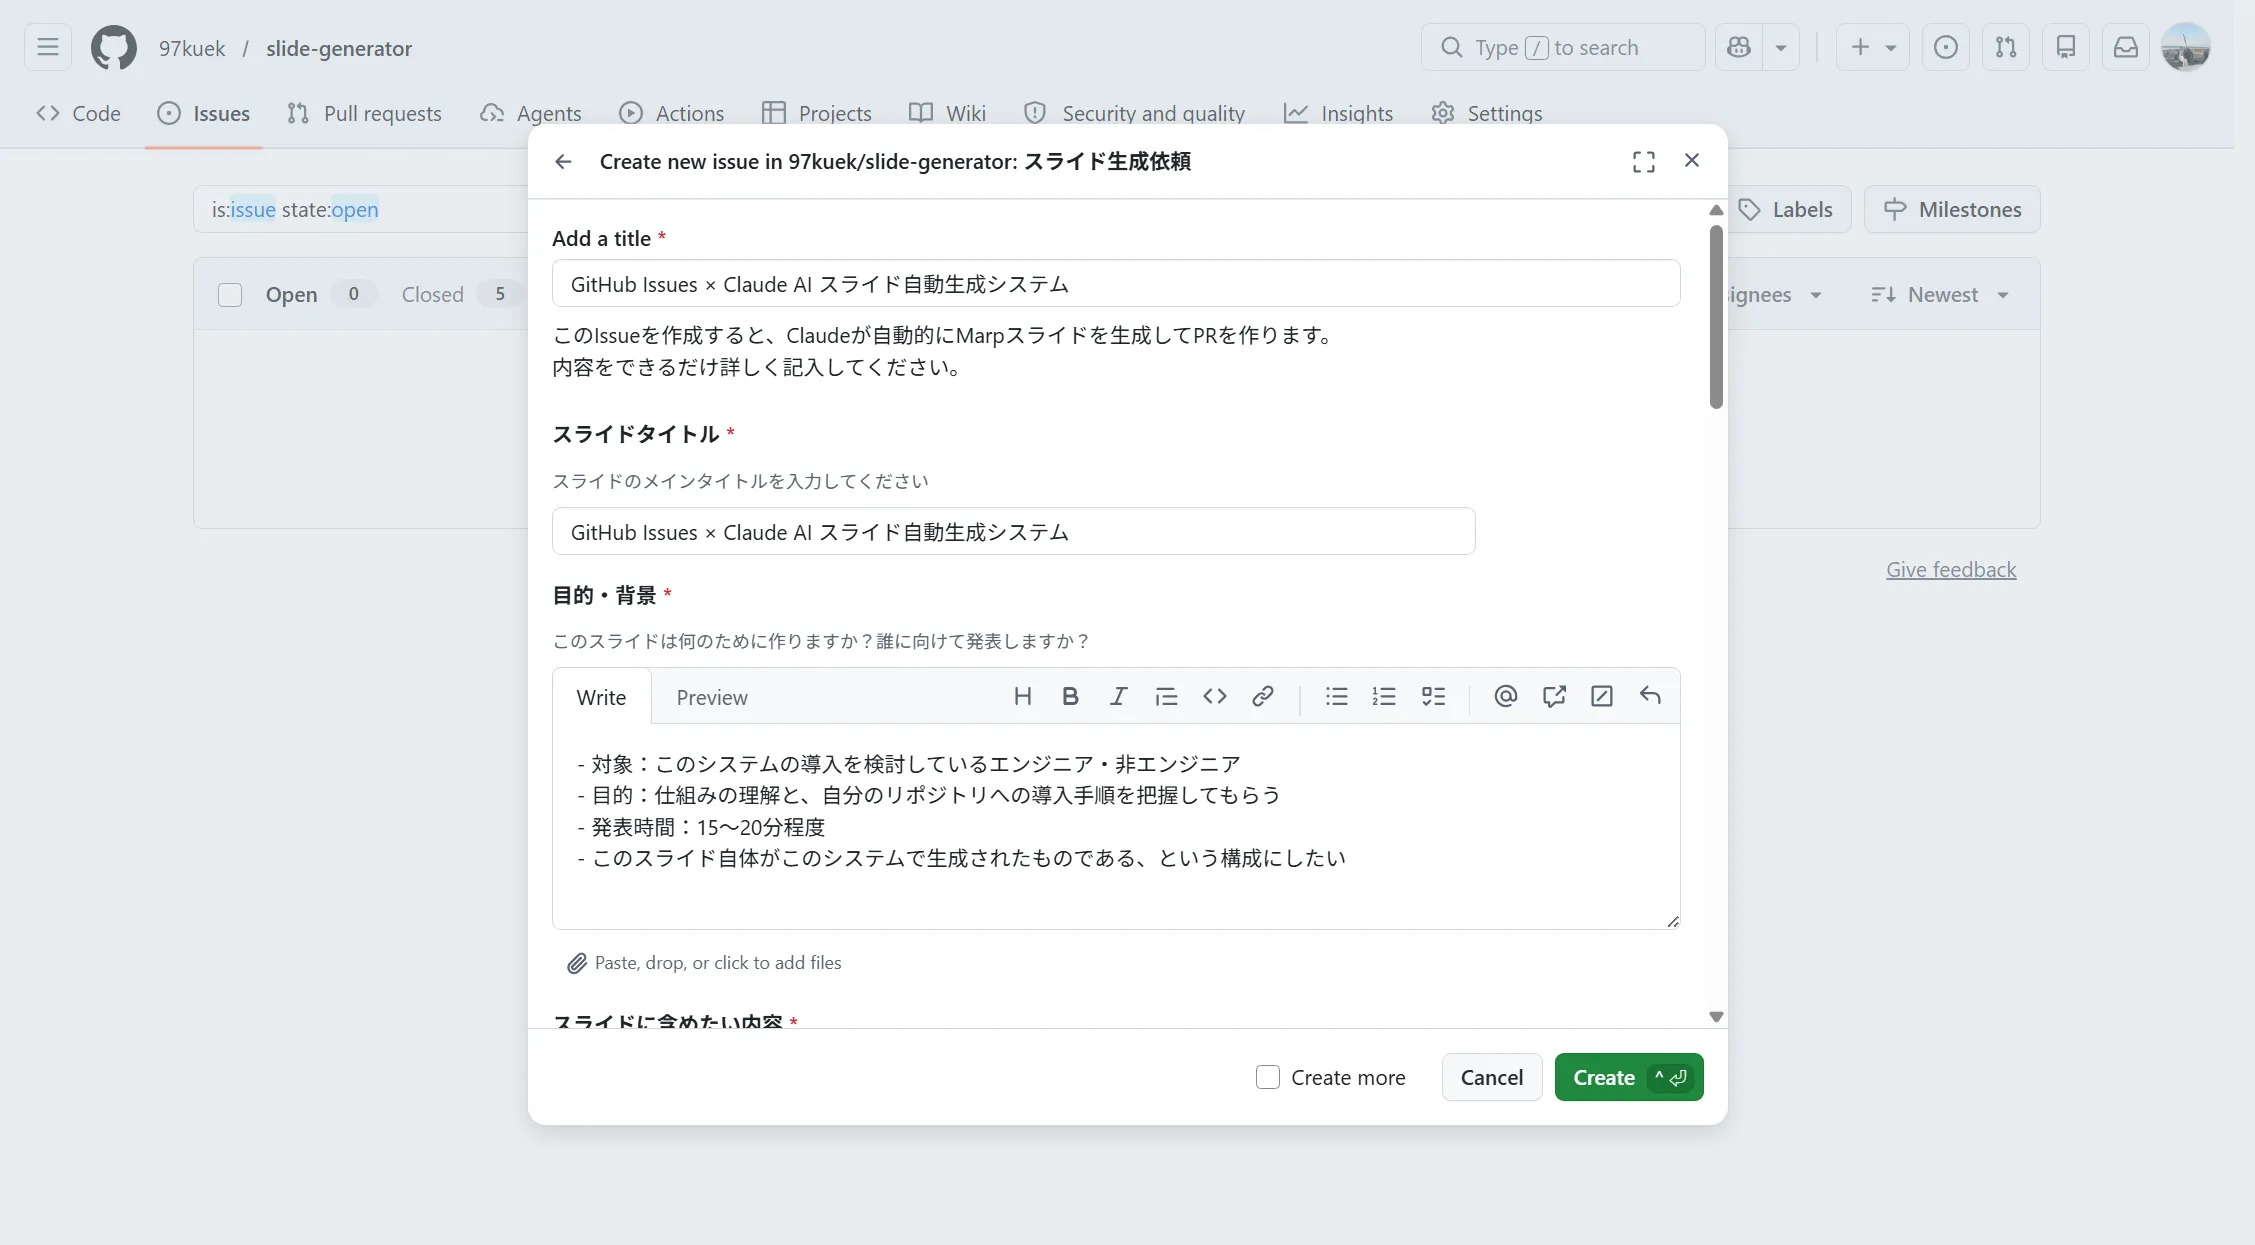This screenshot has height=1245, width=2255.
Task: Mention a user with the @ icon
Action: 1505,696
